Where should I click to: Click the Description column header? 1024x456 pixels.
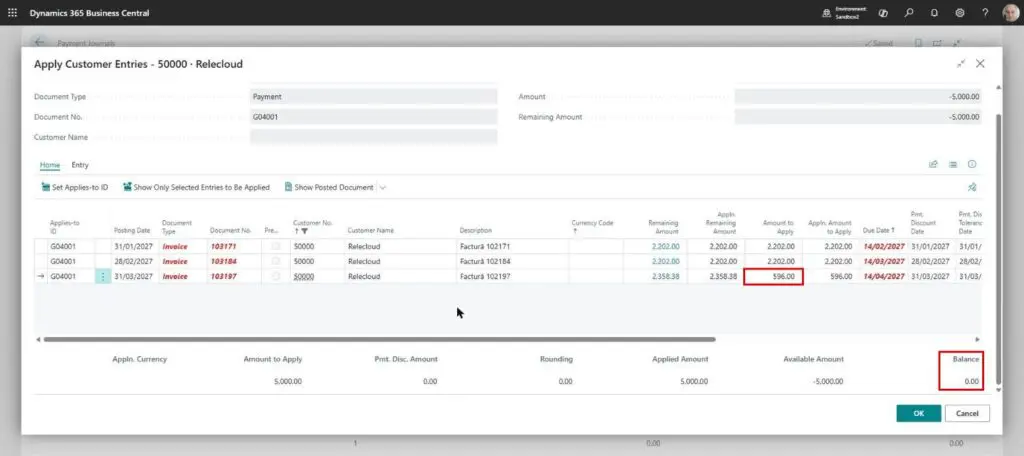point(475,231)
